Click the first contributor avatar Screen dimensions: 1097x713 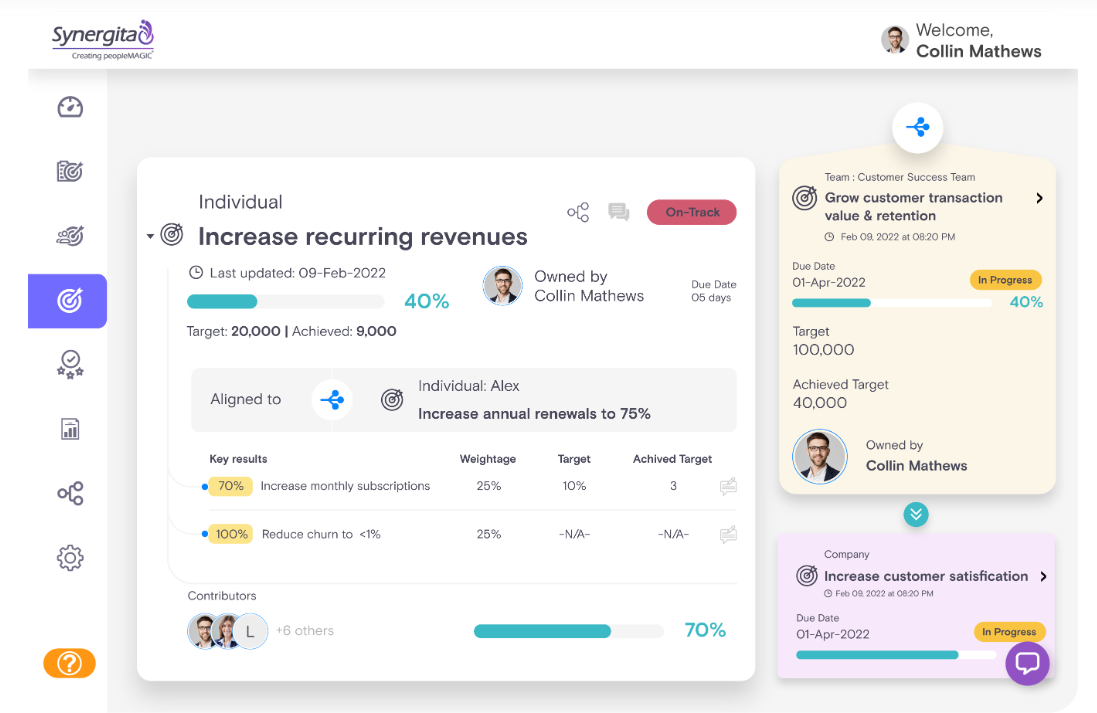click(204, 631)
